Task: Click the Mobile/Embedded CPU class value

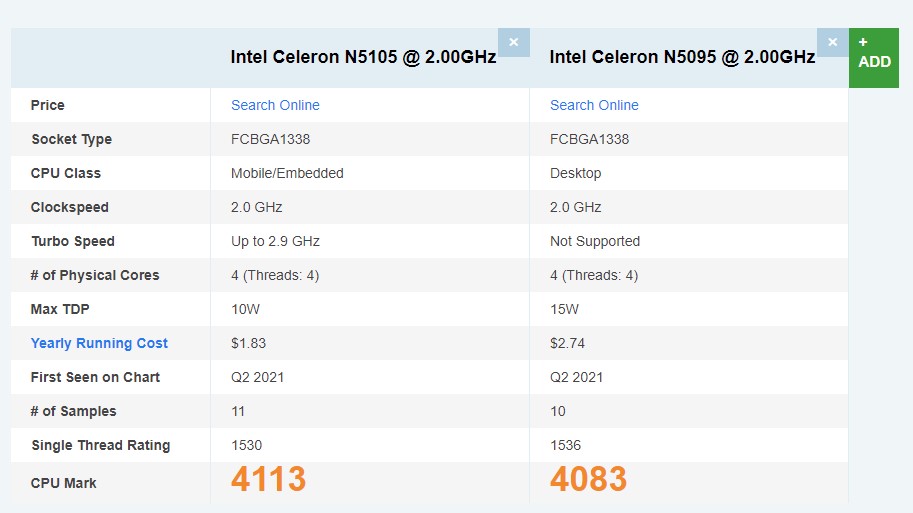Action: 287,173
